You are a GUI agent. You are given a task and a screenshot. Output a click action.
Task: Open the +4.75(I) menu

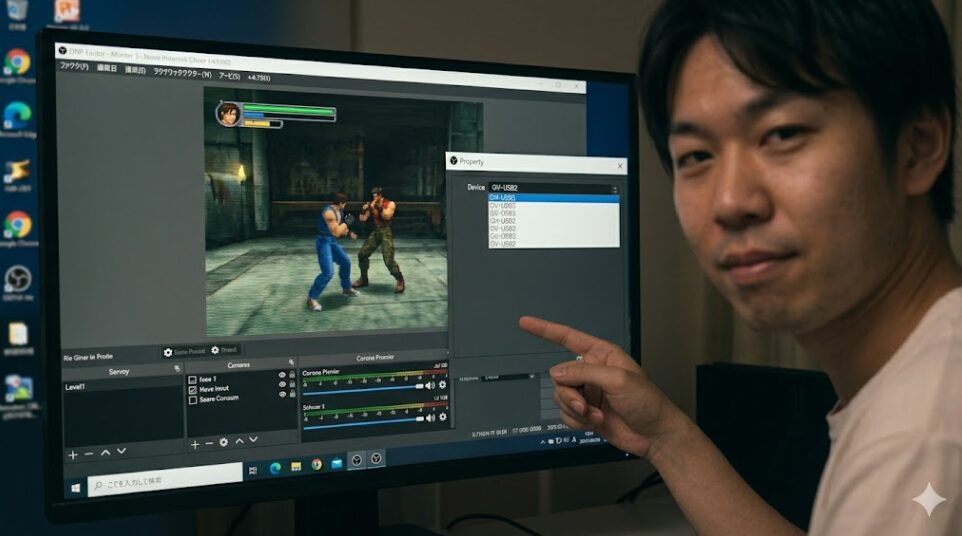pyautogui.click(x=259, y=78)
